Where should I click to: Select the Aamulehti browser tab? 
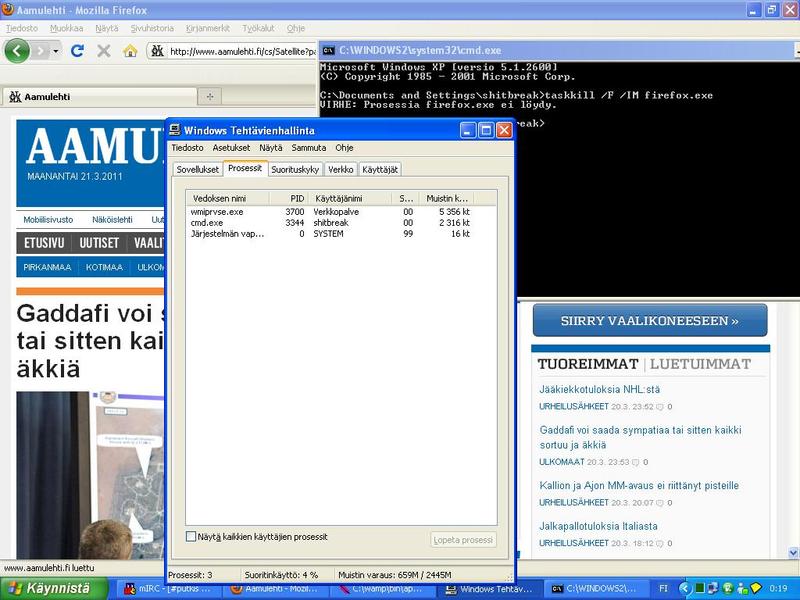click(x=100, y=96)
